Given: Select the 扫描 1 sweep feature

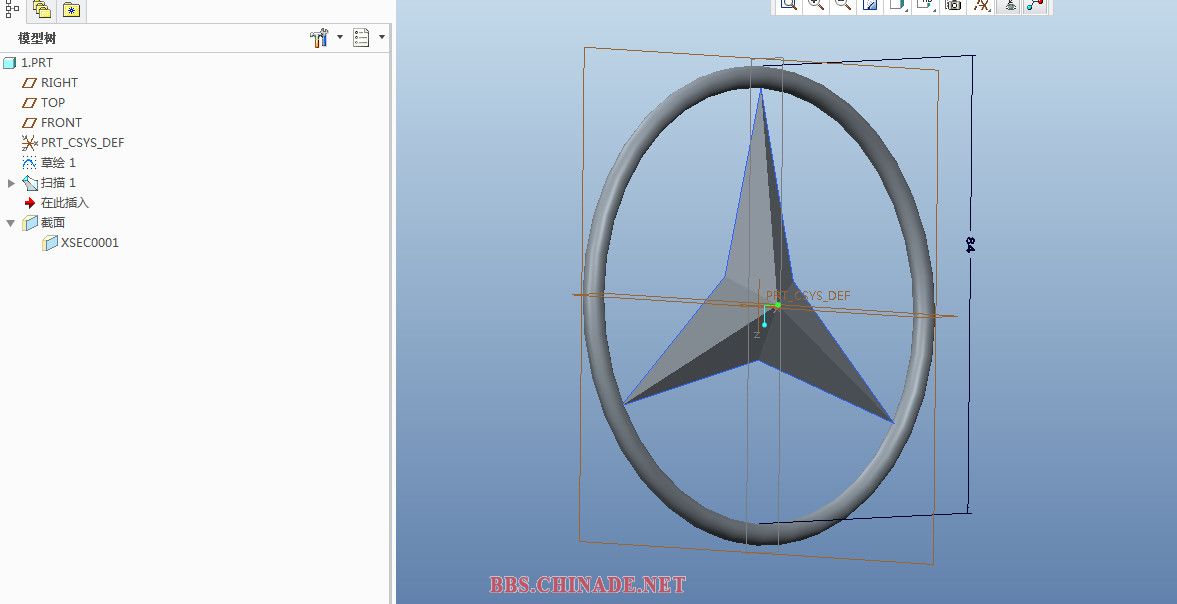Looking at the screenshot, I should pos(49,182).
